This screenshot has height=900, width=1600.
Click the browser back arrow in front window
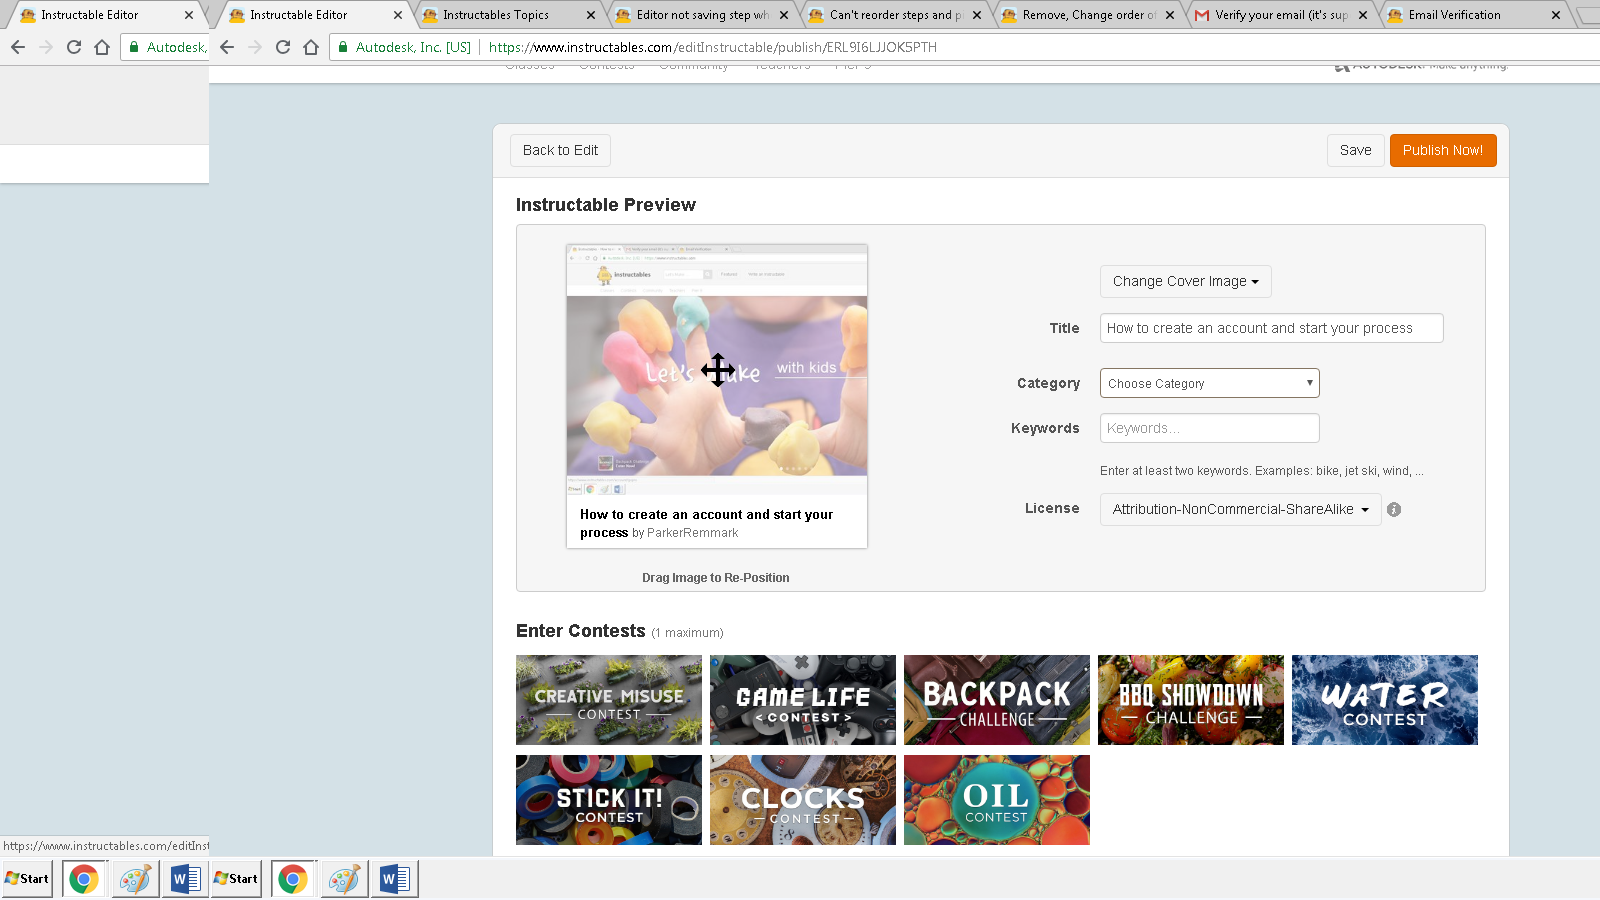227,47
